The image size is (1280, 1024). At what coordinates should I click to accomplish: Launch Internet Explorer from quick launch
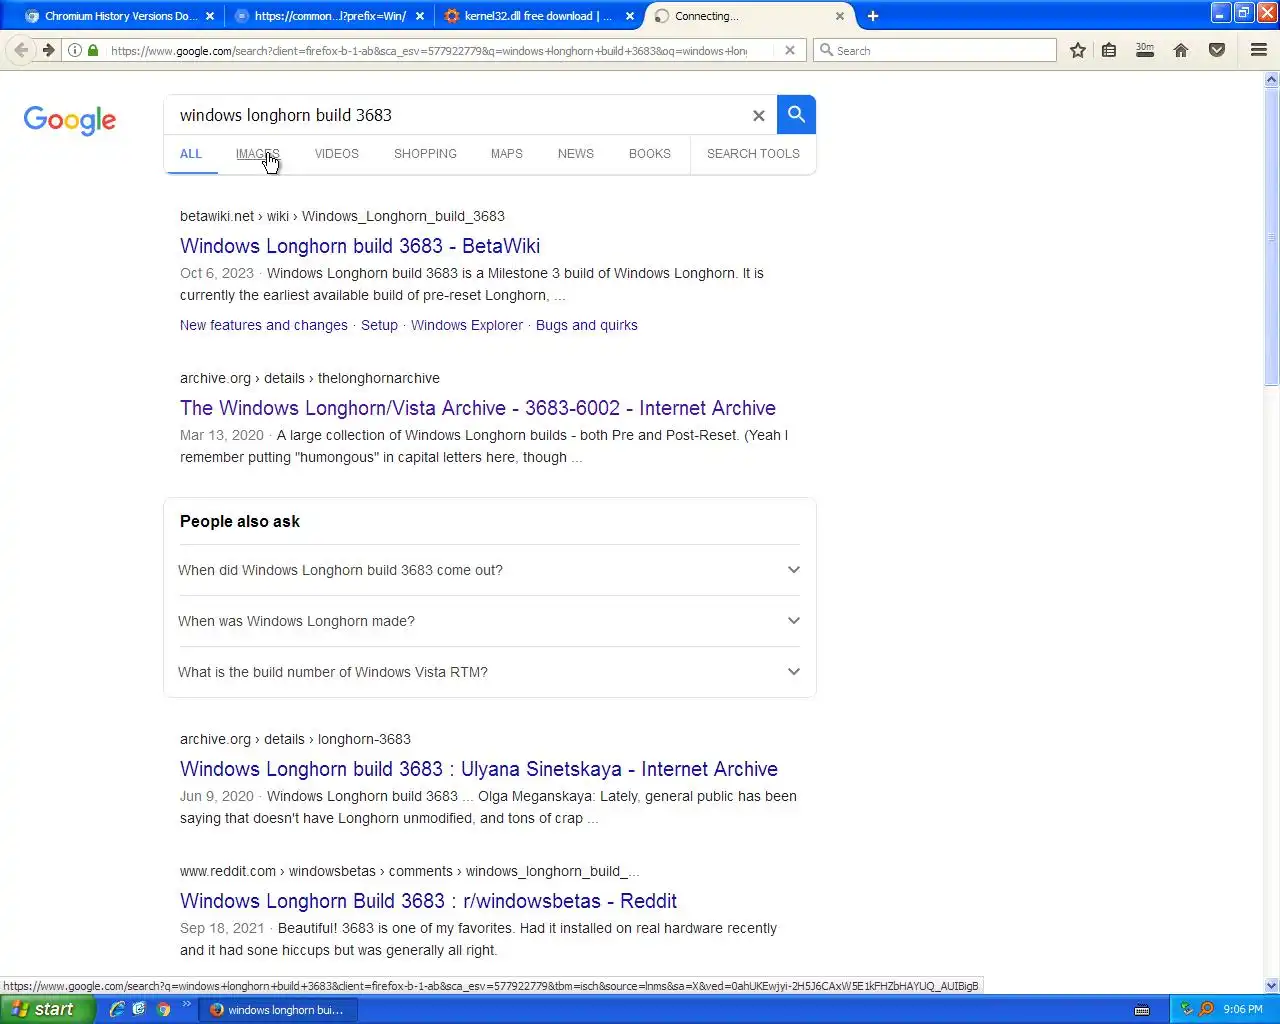point(117,1009)
